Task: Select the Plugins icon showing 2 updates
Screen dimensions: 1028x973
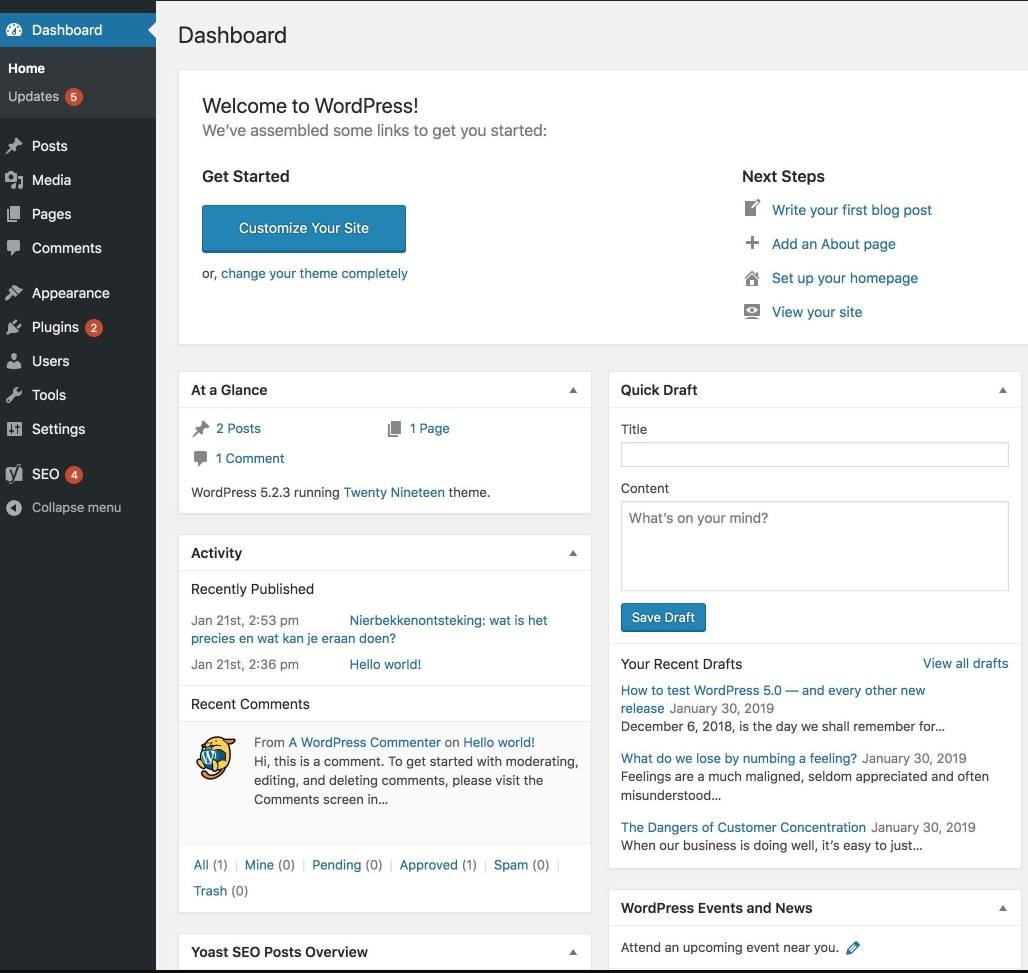Action: click(x=16, y=325)
